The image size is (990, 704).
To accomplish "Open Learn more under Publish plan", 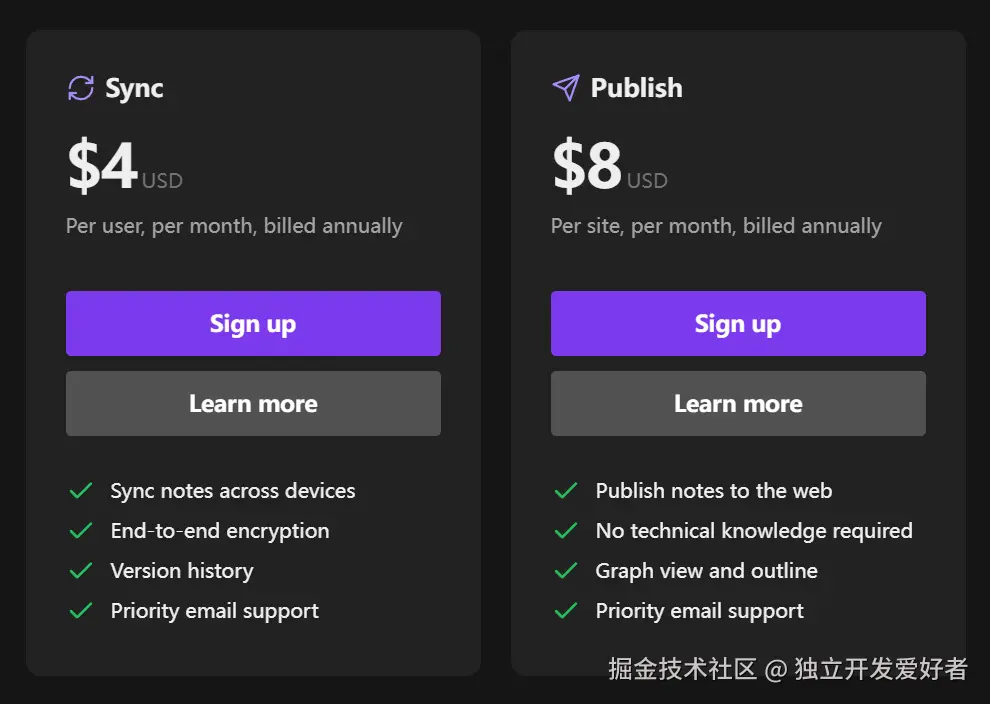I will pyautogui.click(x=738, y=403).
